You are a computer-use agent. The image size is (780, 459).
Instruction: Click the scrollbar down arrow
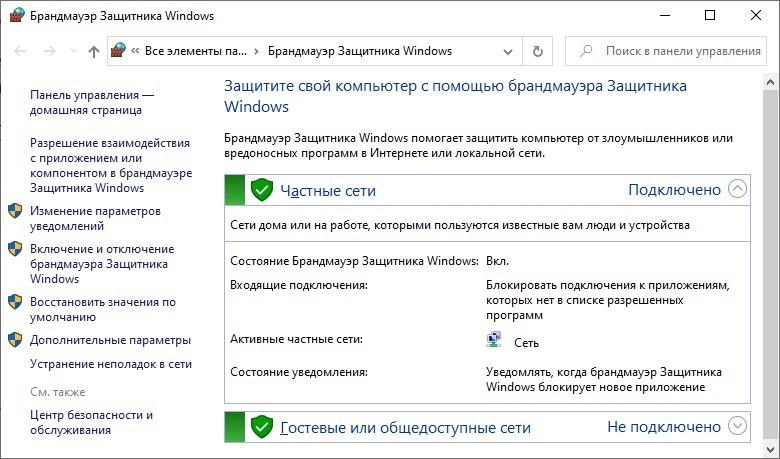(x=771, y=449)
